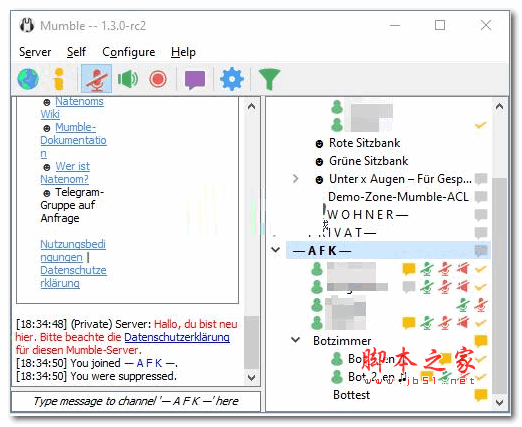Click the Telegram-Gruppe auf Anfrage text
This screenshot has height=427, width=522.
[x=72, y=205]
